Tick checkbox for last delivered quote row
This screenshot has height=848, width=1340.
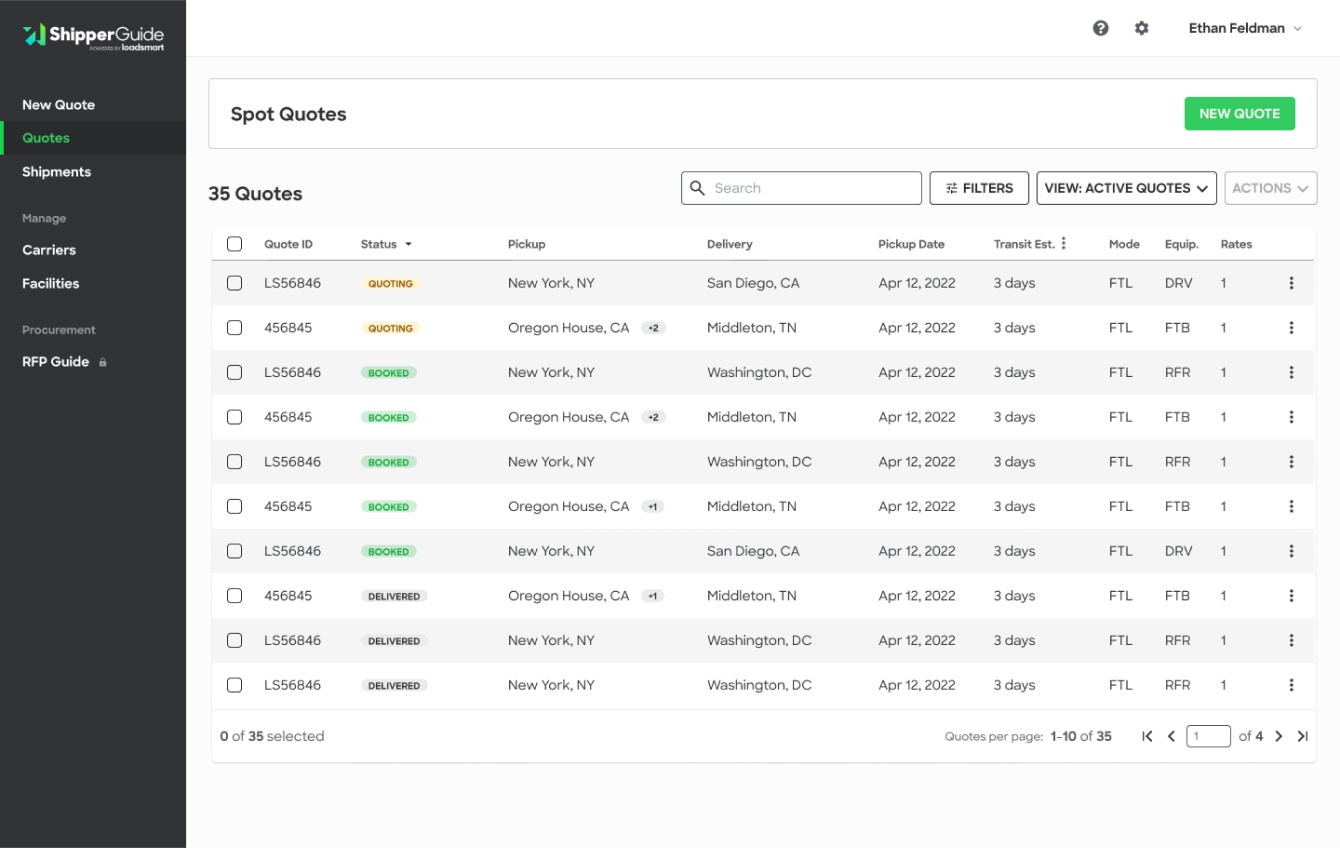click(234, 685)
